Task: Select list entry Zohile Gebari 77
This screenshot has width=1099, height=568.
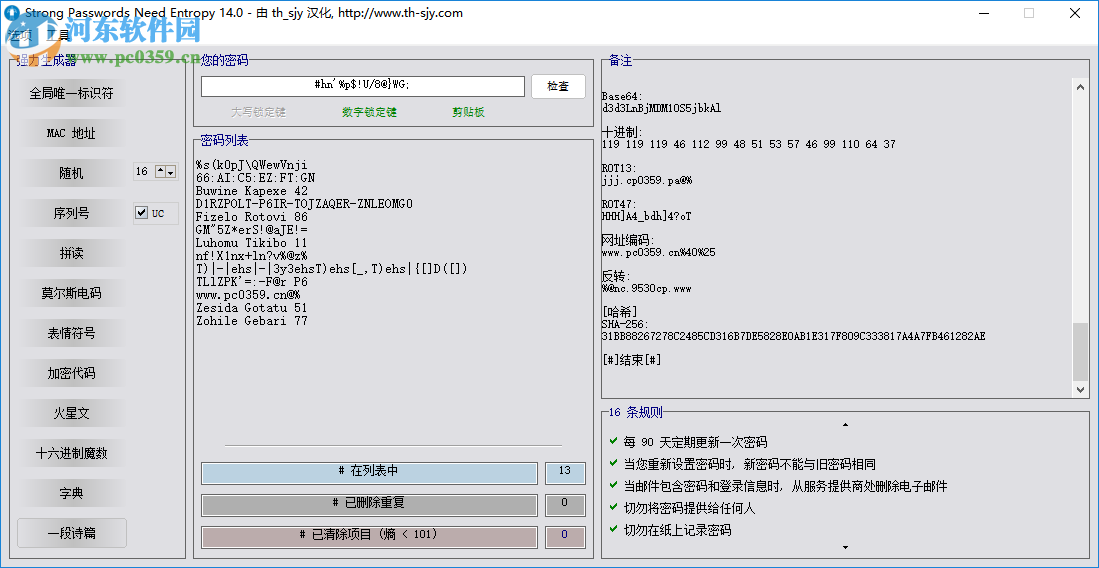Action: 252,321
